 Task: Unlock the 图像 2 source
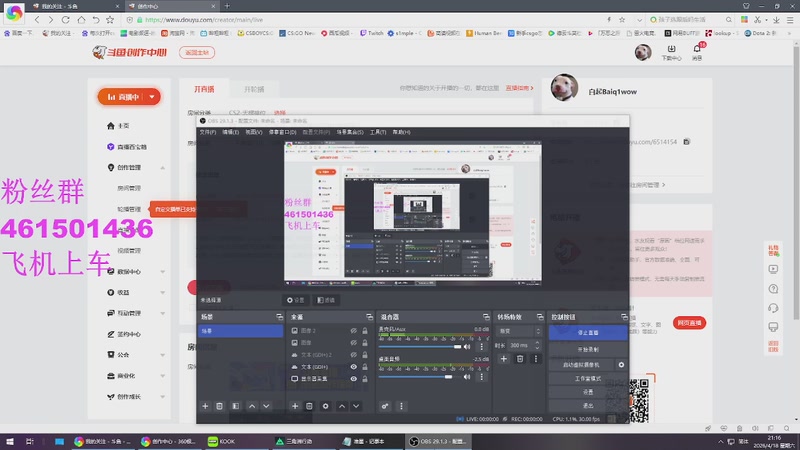pyautogui.click(x=365, y=331)
